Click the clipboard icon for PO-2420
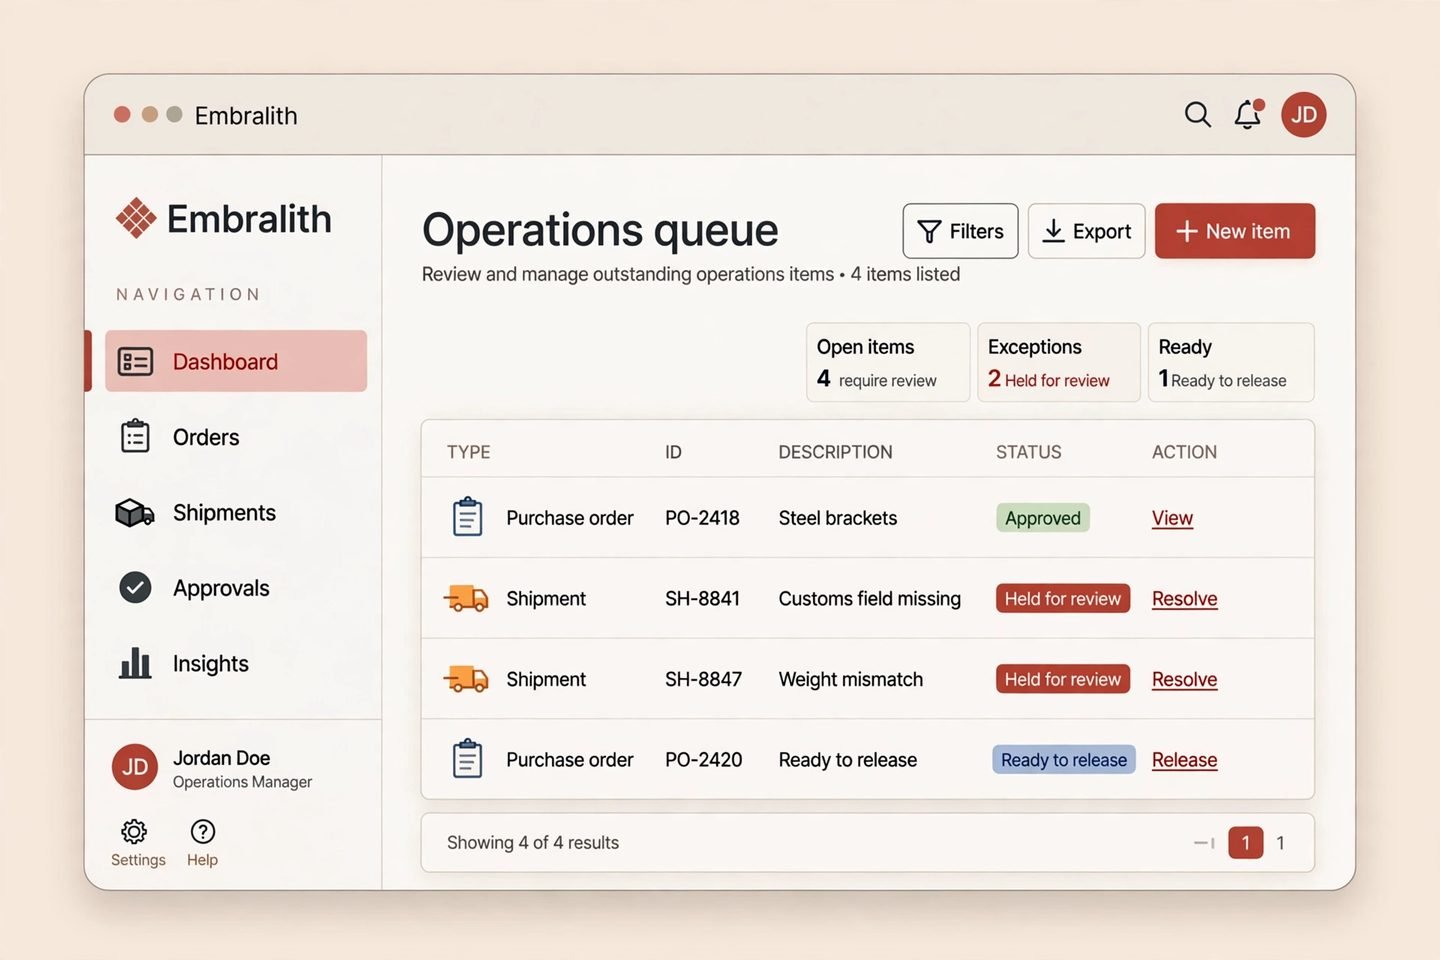Image resolution: width=1440 pixels, height=960 pixels. point(467,759)
